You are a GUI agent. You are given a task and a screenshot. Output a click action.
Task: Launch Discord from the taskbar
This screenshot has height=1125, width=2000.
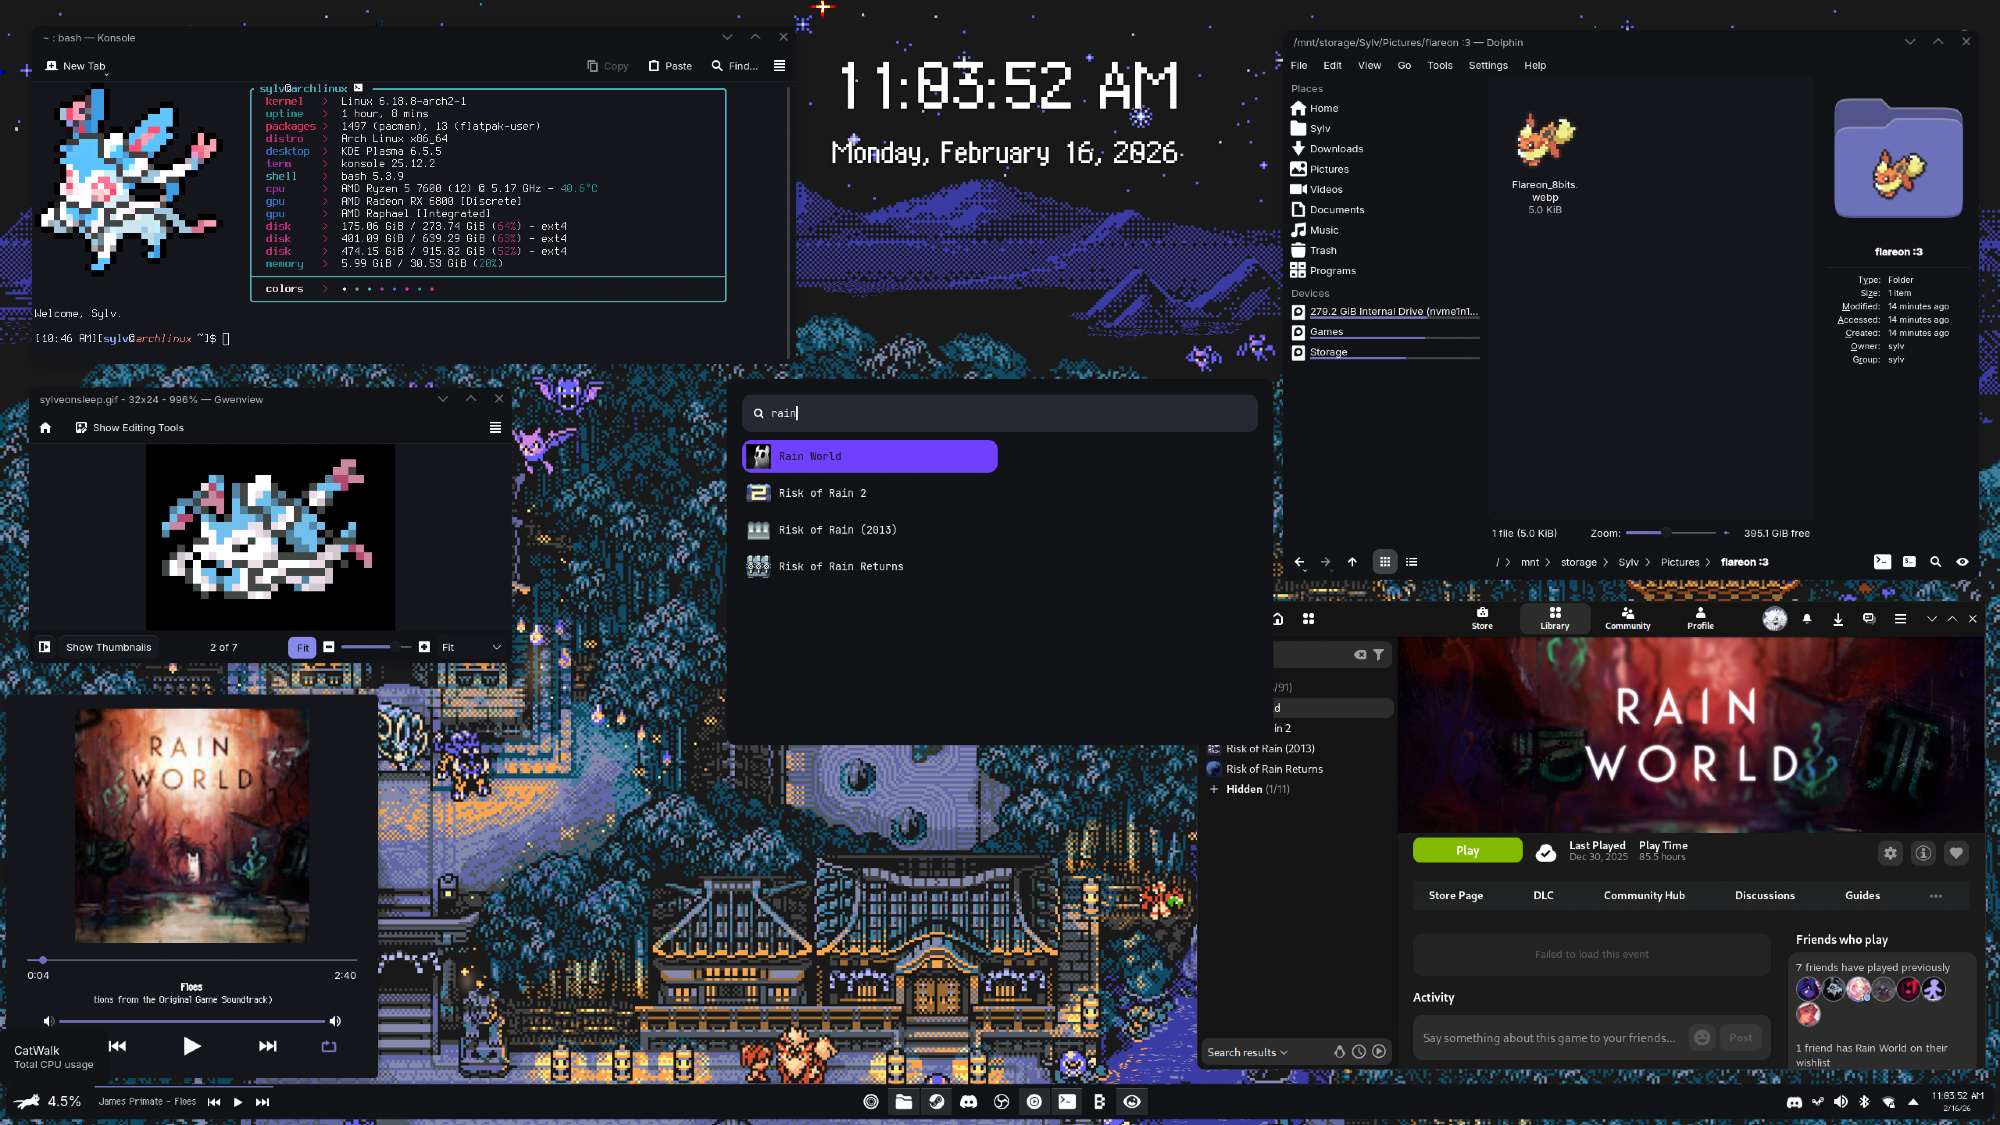coord(968,1101)
